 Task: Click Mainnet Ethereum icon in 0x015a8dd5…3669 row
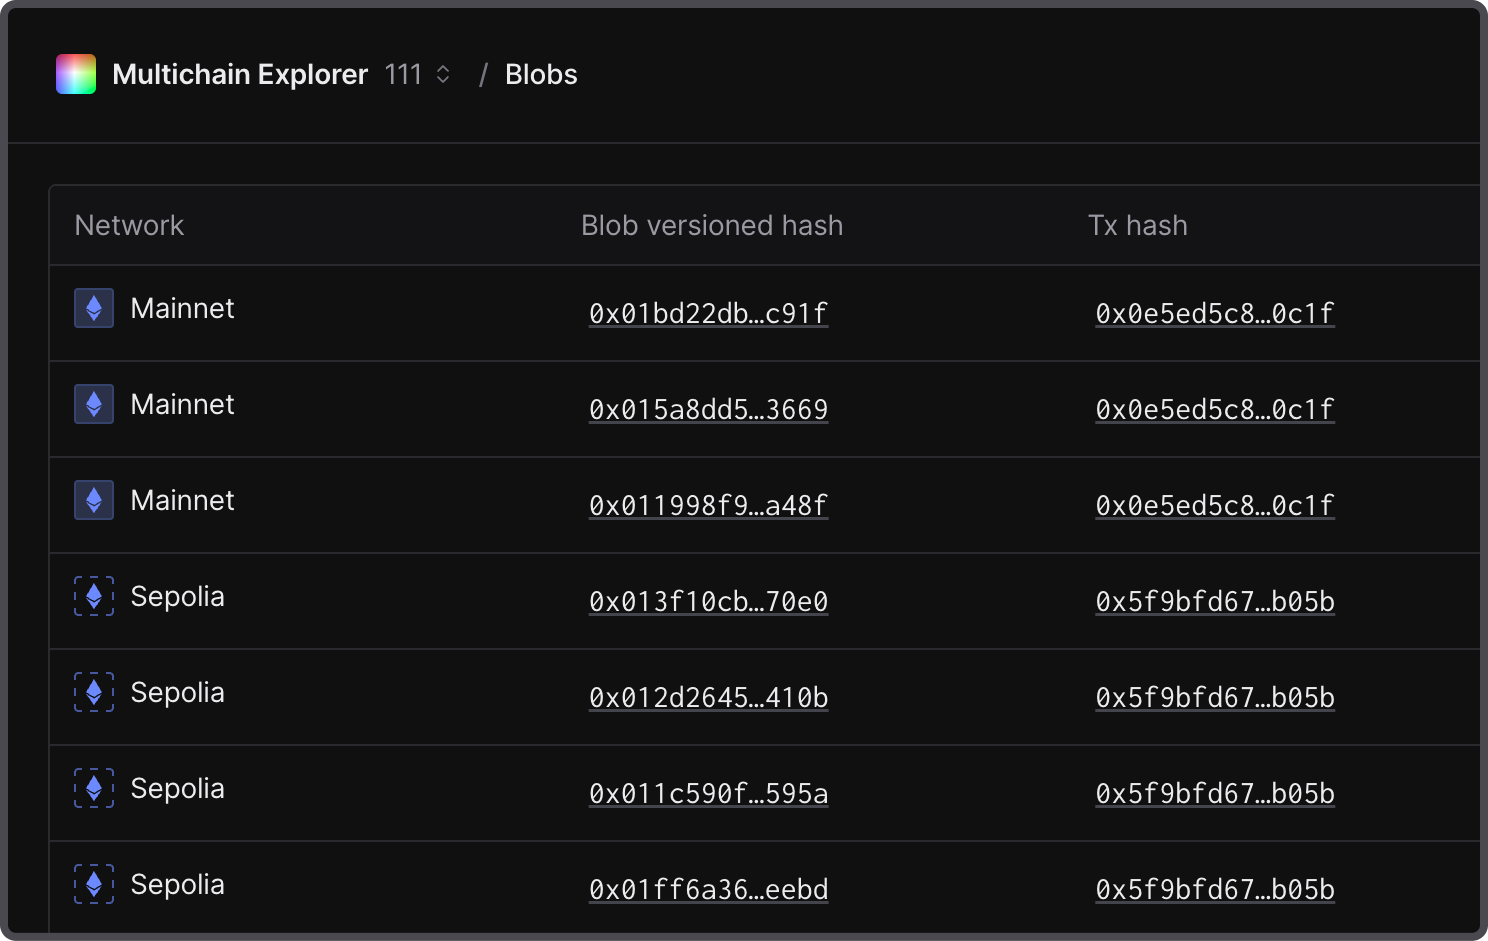click(94, 404)
